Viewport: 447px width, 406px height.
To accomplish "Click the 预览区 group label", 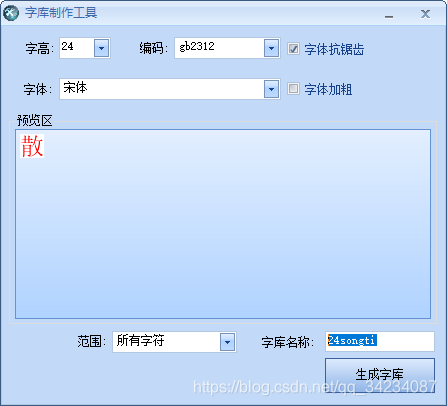I will click(x=35, y=120).
